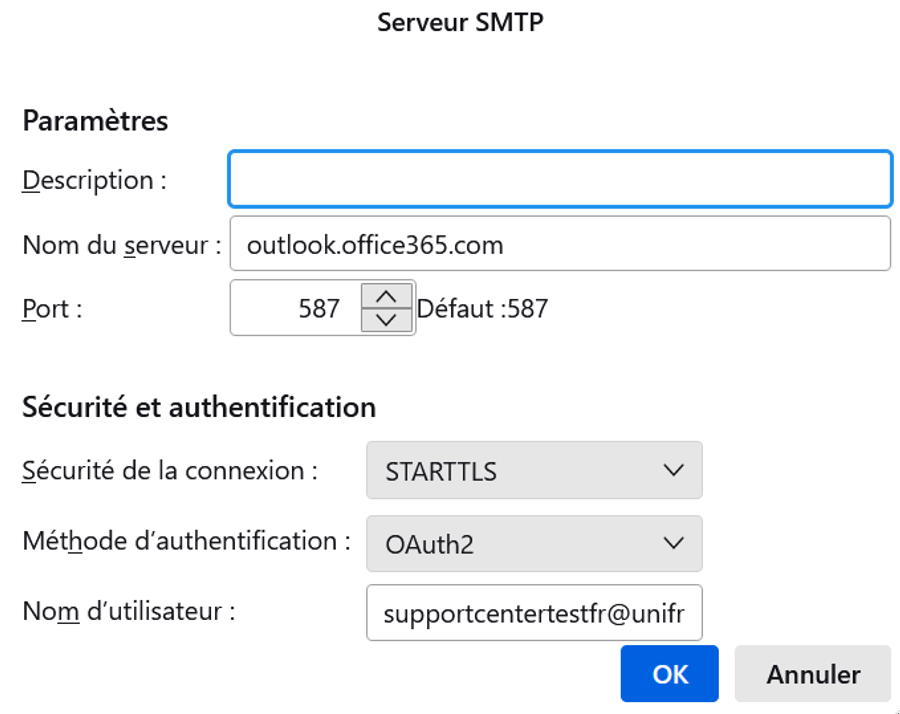The height and width of the screenshot is (714, 900).
Task: Click the Description label
Action: click(95, 180)
